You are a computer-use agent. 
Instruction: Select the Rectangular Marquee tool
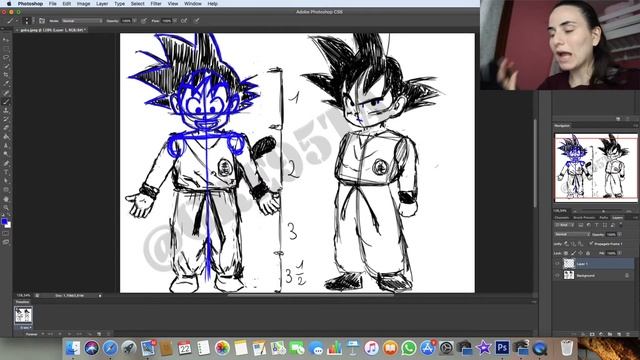coord(6,49)
